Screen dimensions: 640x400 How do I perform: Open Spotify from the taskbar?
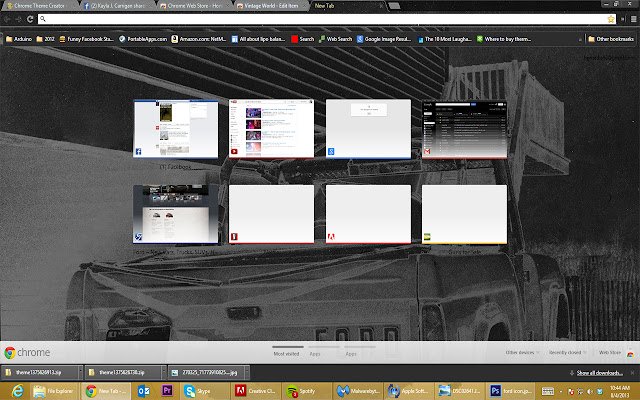pyautogui.click(x=306, y=391)
